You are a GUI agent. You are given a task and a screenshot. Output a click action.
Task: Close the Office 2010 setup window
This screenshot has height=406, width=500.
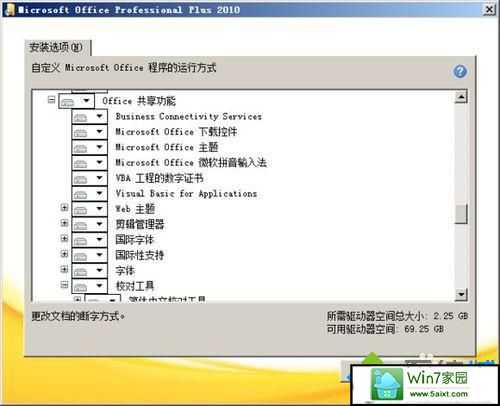[489, 9]
